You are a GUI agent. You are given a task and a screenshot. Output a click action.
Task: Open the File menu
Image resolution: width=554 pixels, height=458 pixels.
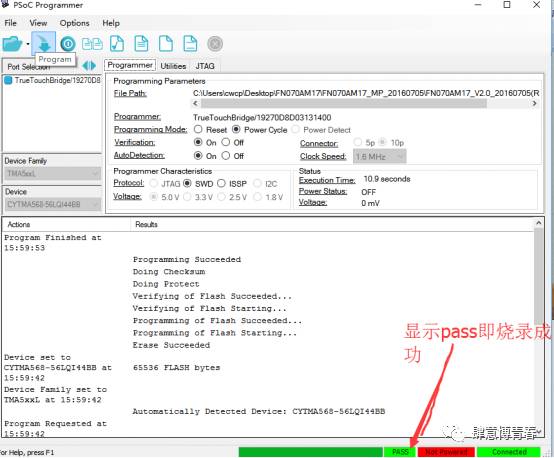pyautogui.click(x=10, y=23)
